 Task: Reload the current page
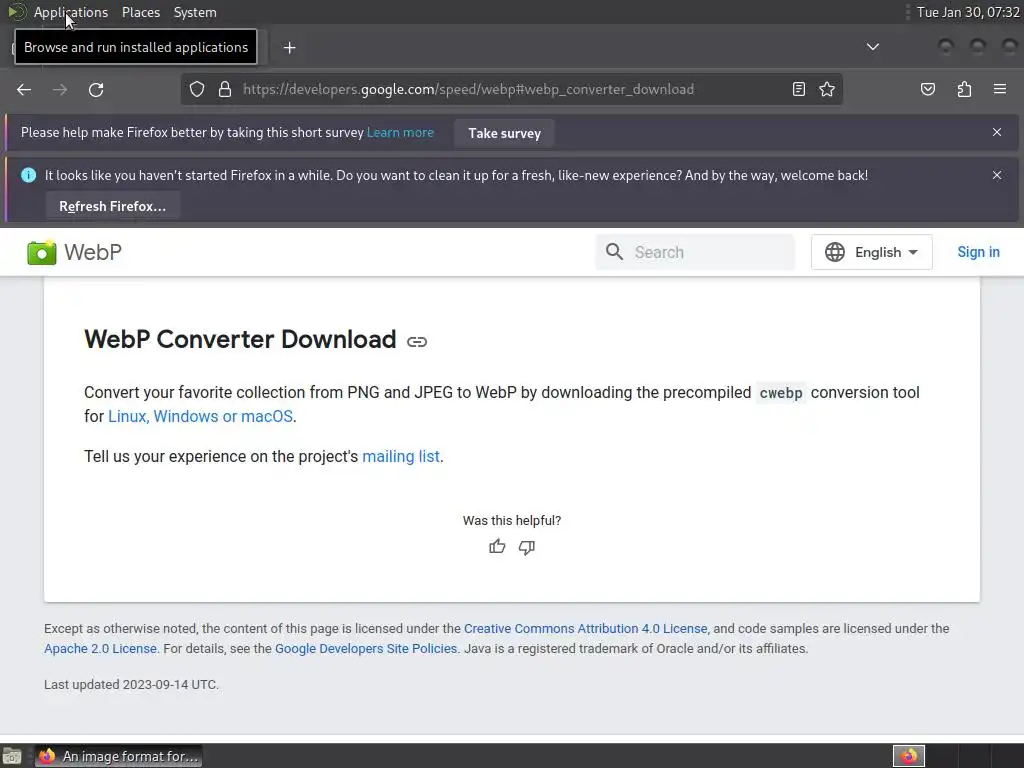[96, 89]
